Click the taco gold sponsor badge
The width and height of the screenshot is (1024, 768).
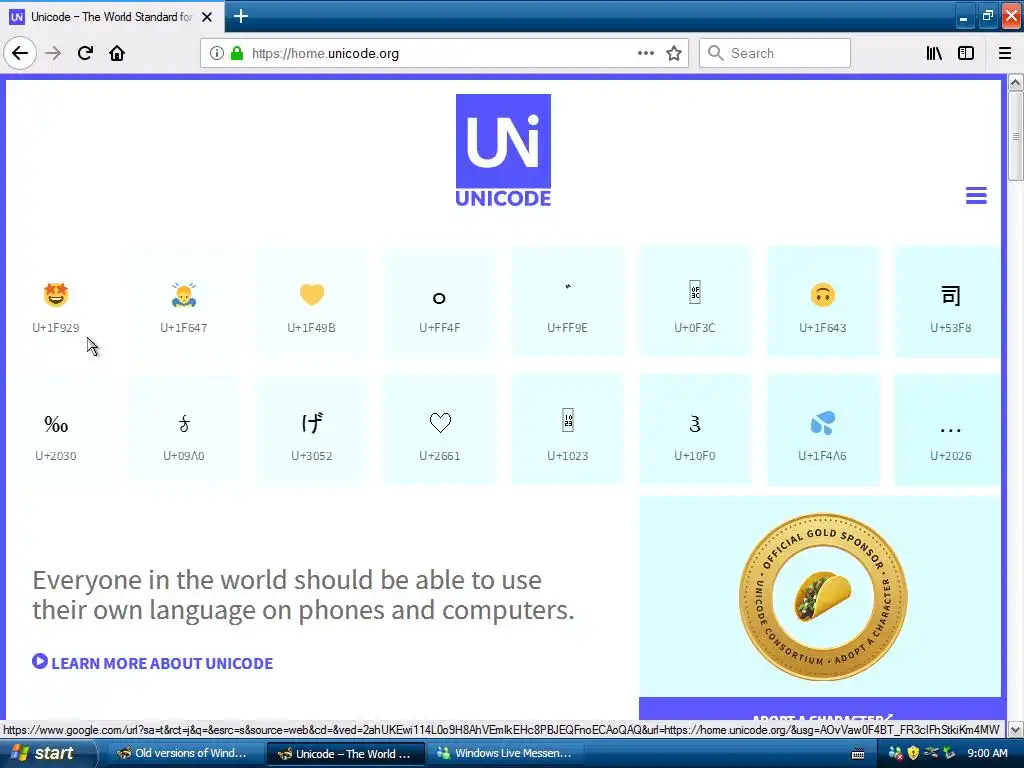click(x=823, y=597)
